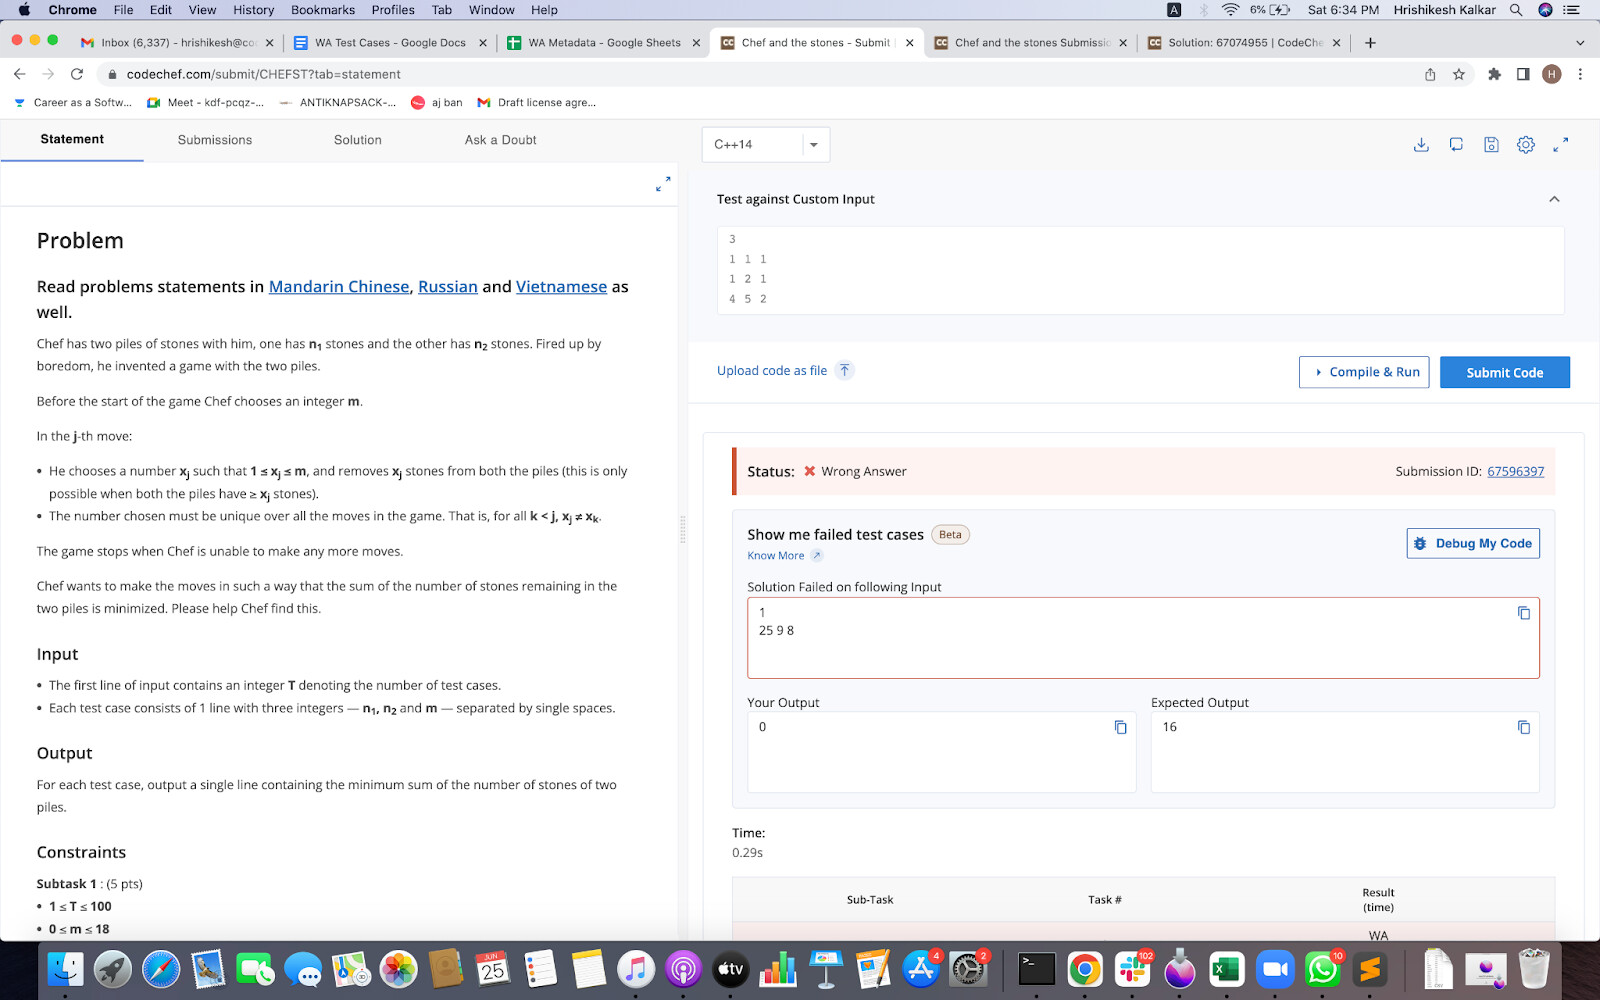This screenshot has height=1000, width=1600.
Task: Switch to the Submissions tab
Action: click(x=215, y=140)
